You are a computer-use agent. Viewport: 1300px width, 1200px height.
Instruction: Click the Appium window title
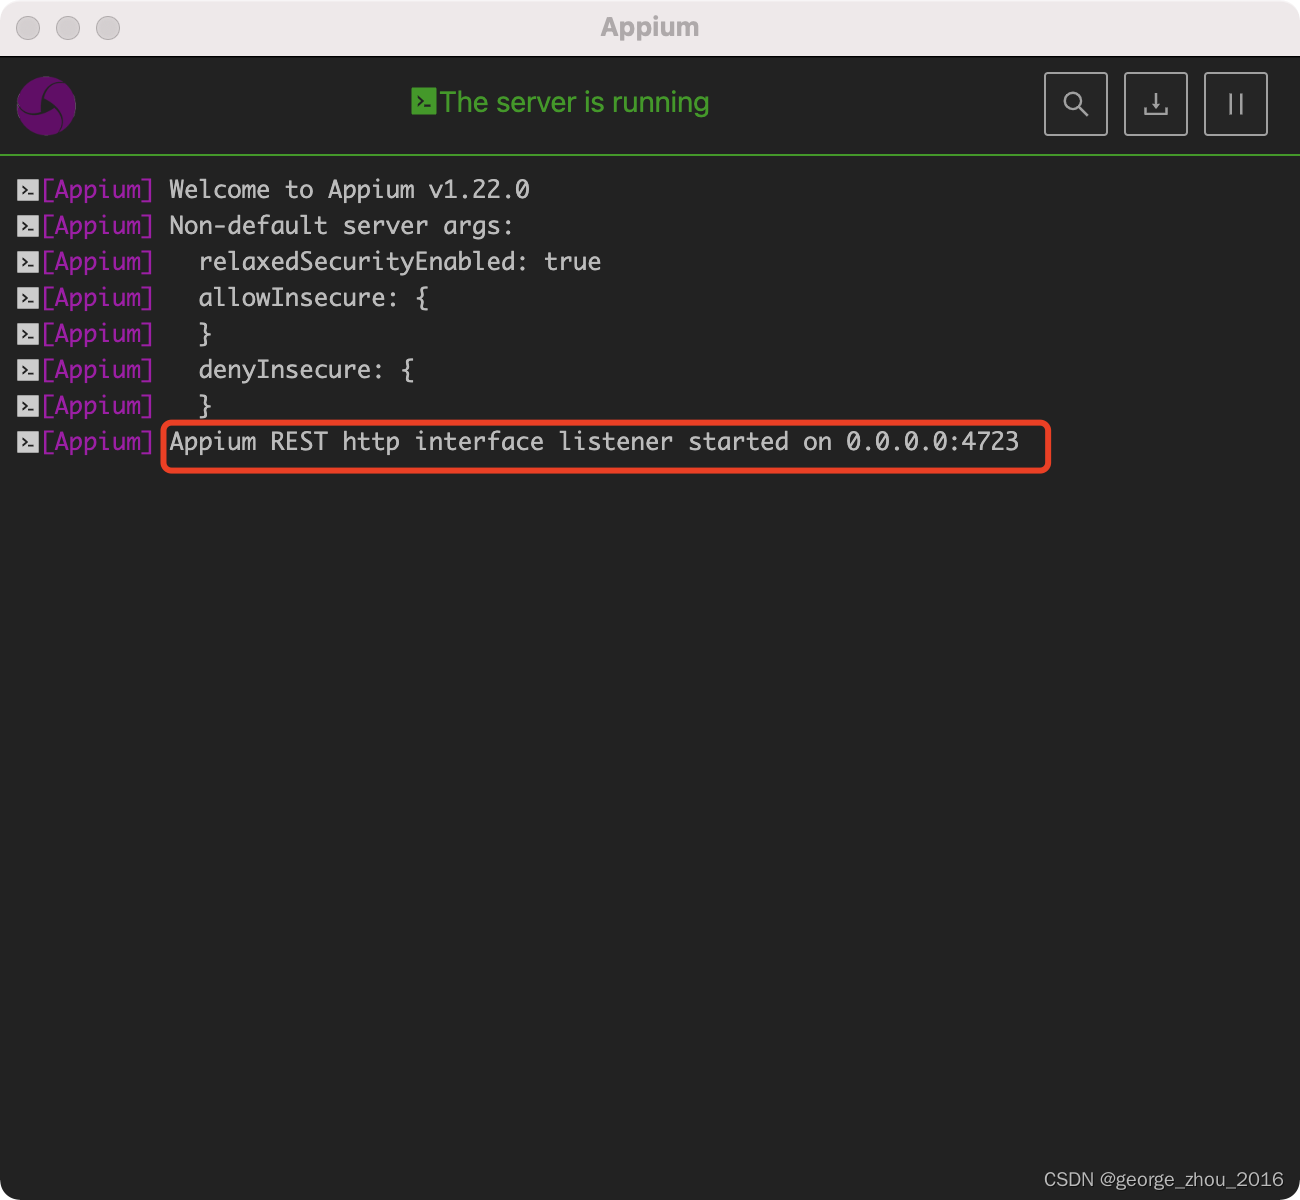(650, 28)
